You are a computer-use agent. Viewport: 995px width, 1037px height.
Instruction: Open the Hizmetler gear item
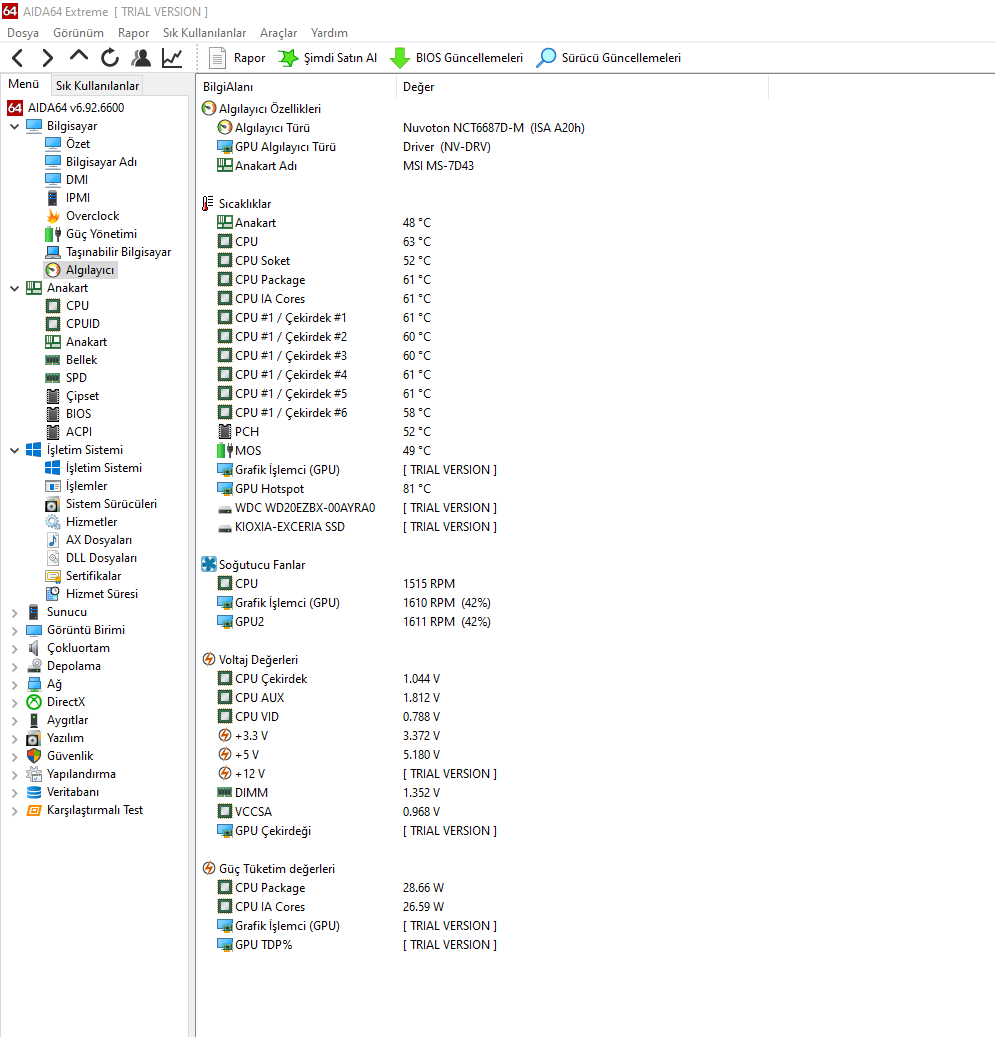click(x=81, y=522)
